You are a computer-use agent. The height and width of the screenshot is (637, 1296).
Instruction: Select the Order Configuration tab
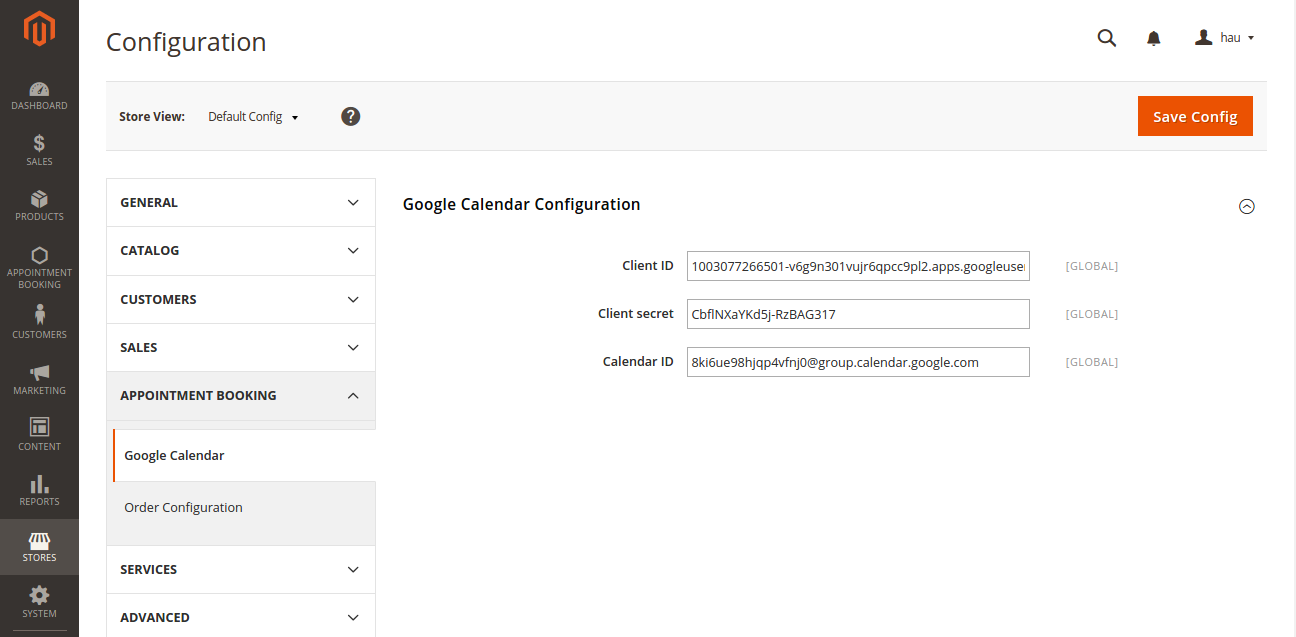[183, 508]
